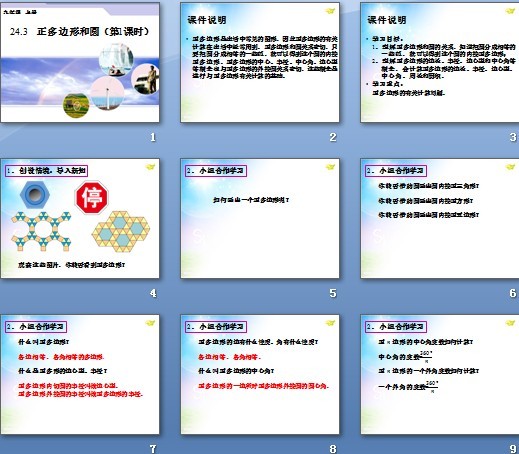Viewport: 519px width, 454px height.
Task: Select slide 4 with polygon pictures
Action: (80, 219)
